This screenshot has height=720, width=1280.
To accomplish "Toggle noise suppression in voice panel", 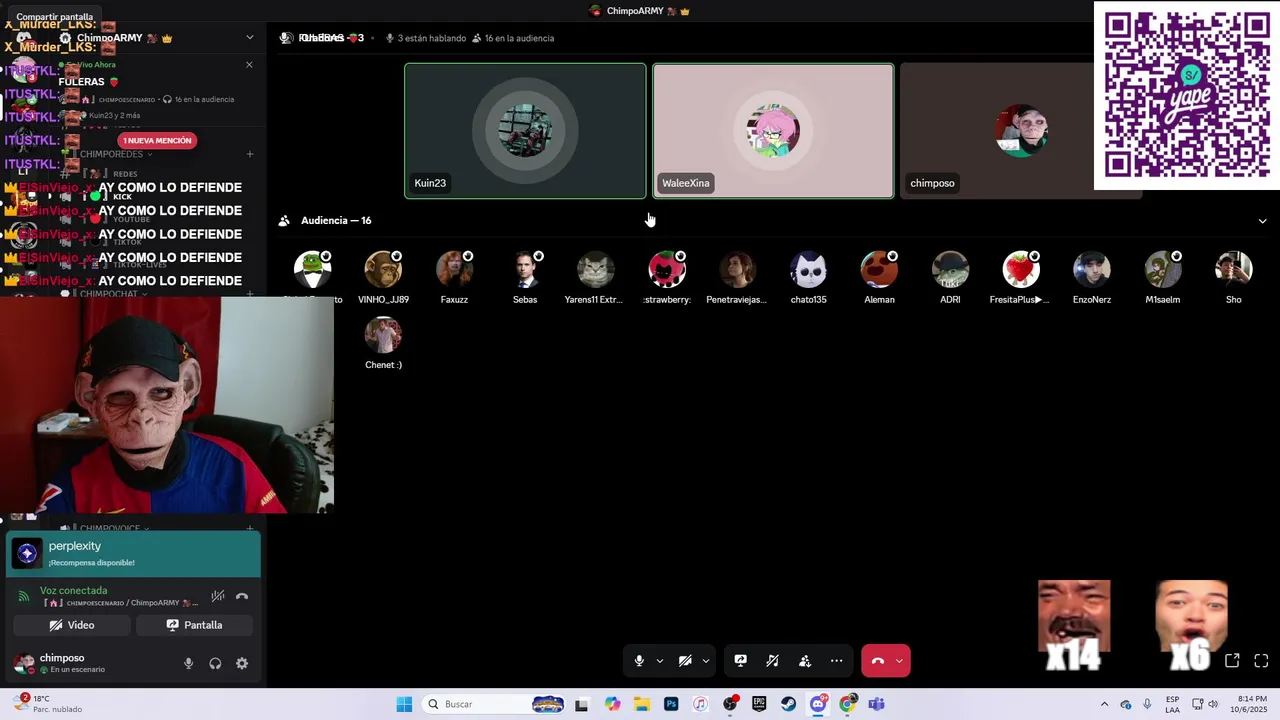I will click(x=217, y=597).
